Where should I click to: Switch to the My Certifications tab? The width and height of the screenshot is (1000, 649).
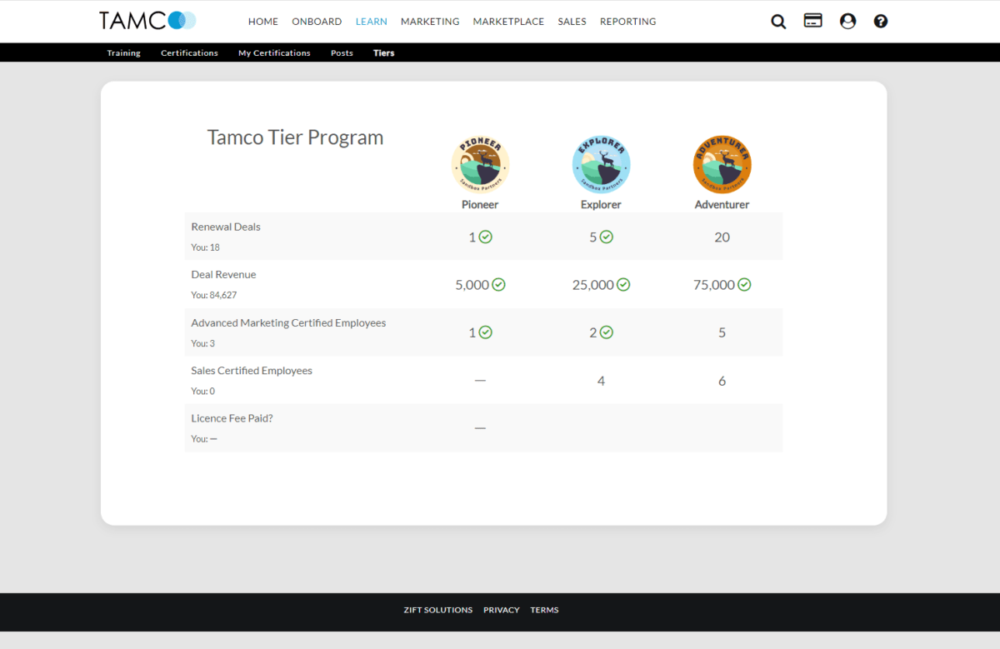[x=274, y=53]
